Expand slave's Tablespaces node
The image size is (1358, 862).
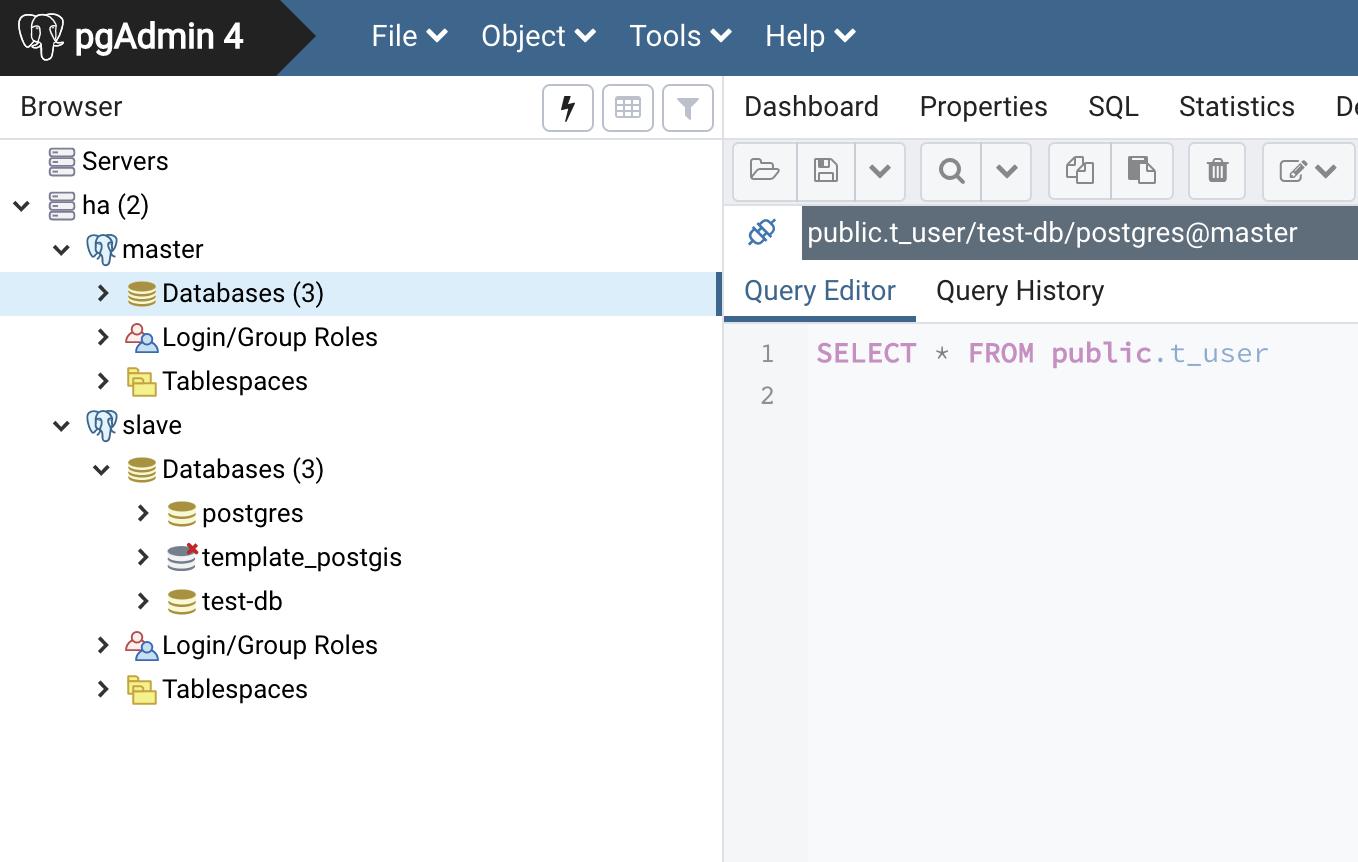coord(103,689)
